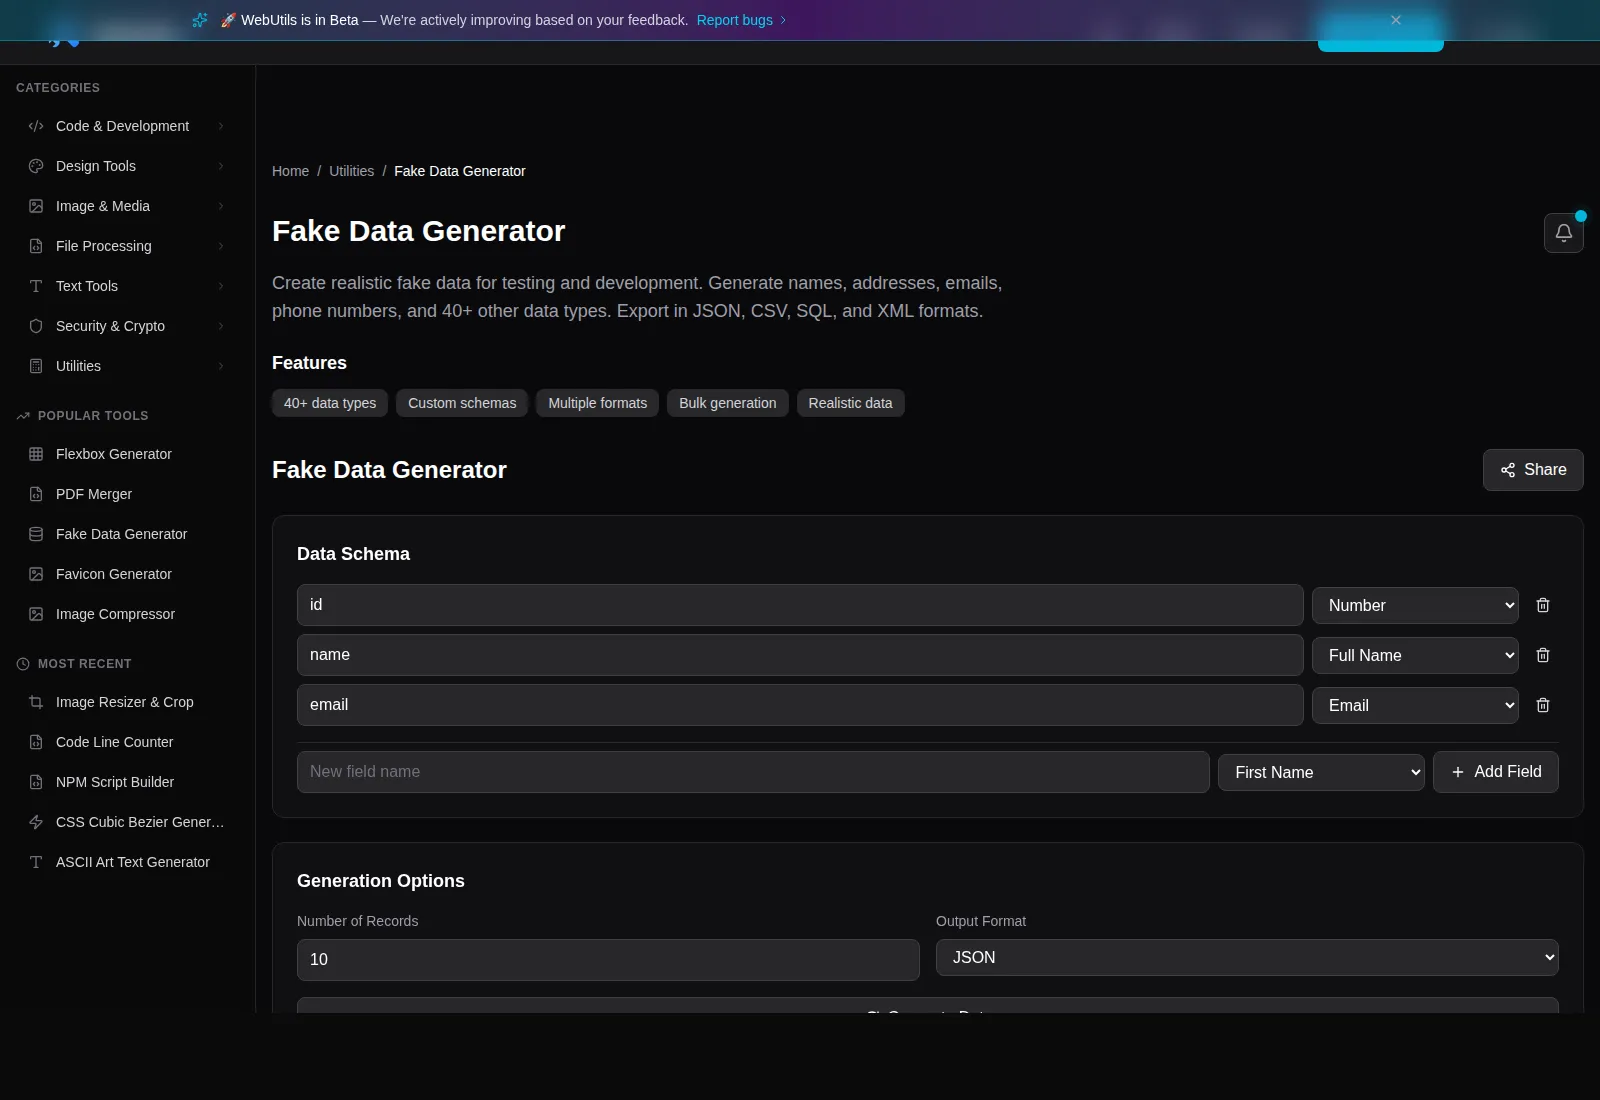
Task: Click the Text Tools T icon
Action: (x=36, y=286)
